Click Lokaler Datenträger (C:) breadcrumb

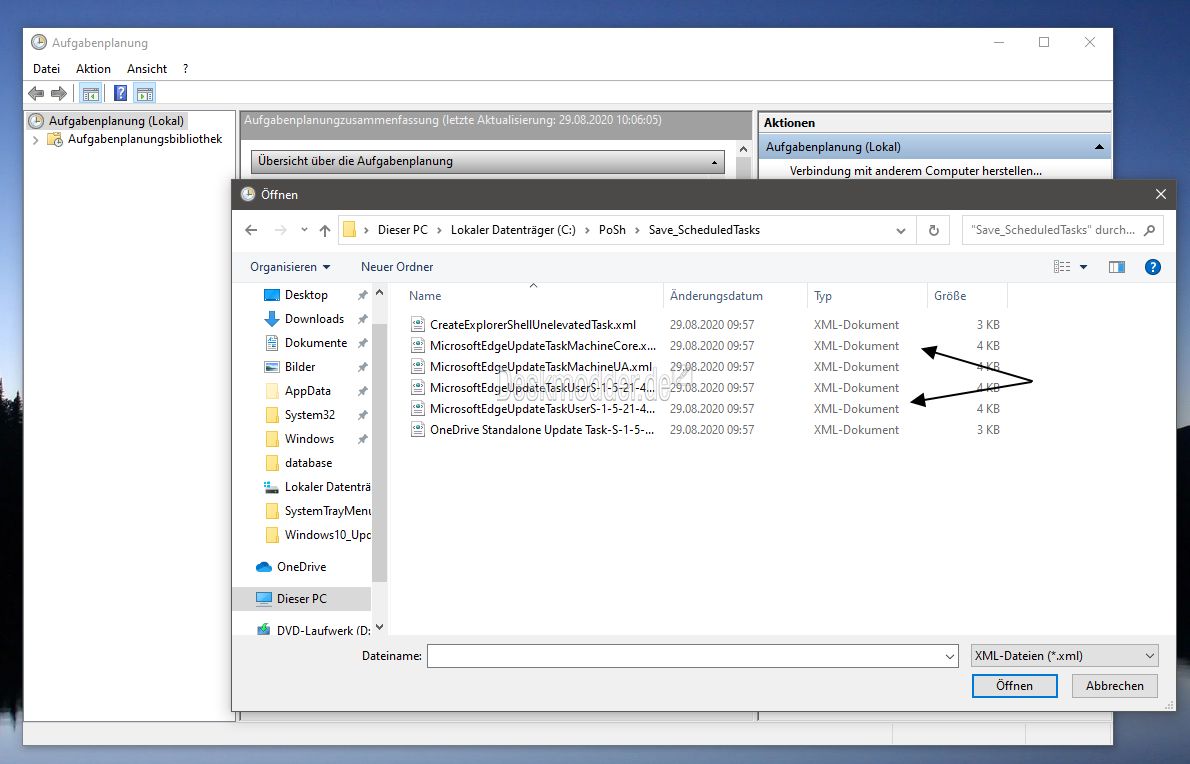point(513,230)
